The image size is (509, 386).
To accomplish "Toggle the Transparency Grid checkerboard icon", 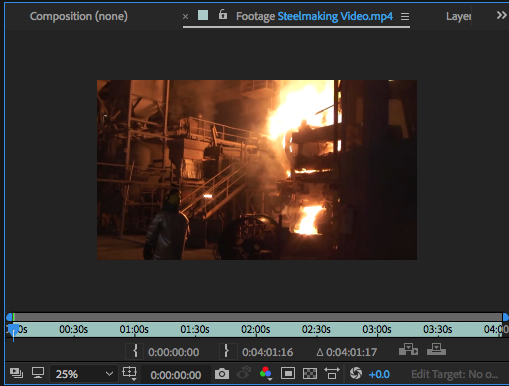I will (x=310, y=374).
